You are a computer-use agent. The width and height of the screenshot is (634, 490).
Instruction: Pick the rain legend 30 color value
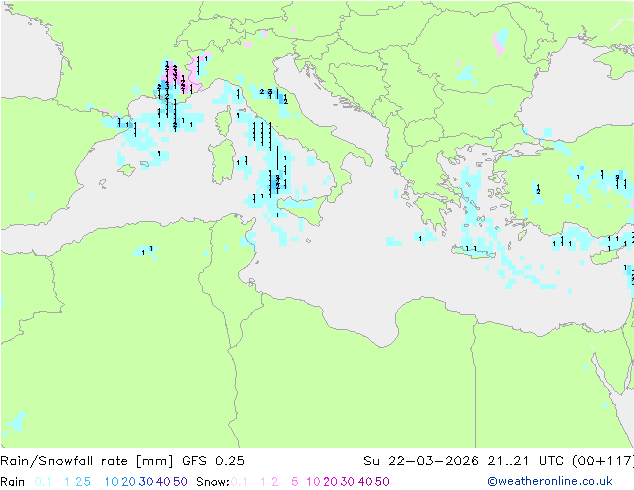[146, 482]
